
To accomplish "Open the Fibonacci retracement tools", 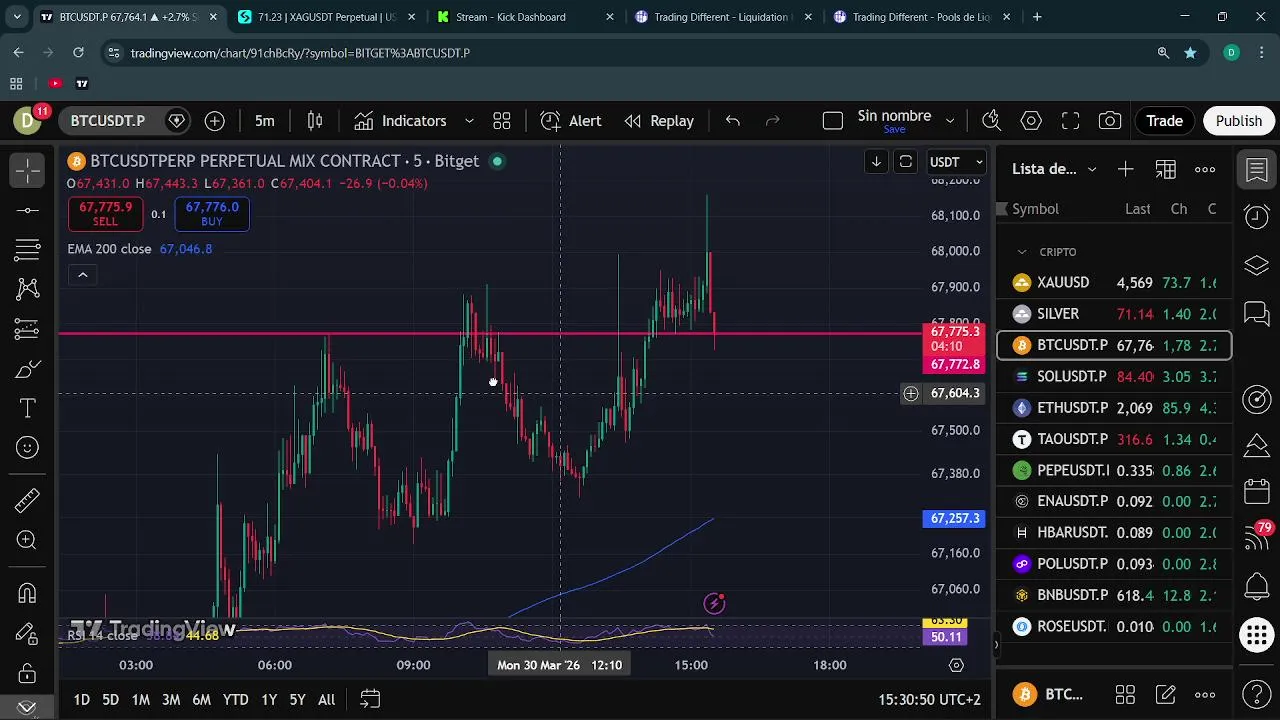I will click(28, 249).
